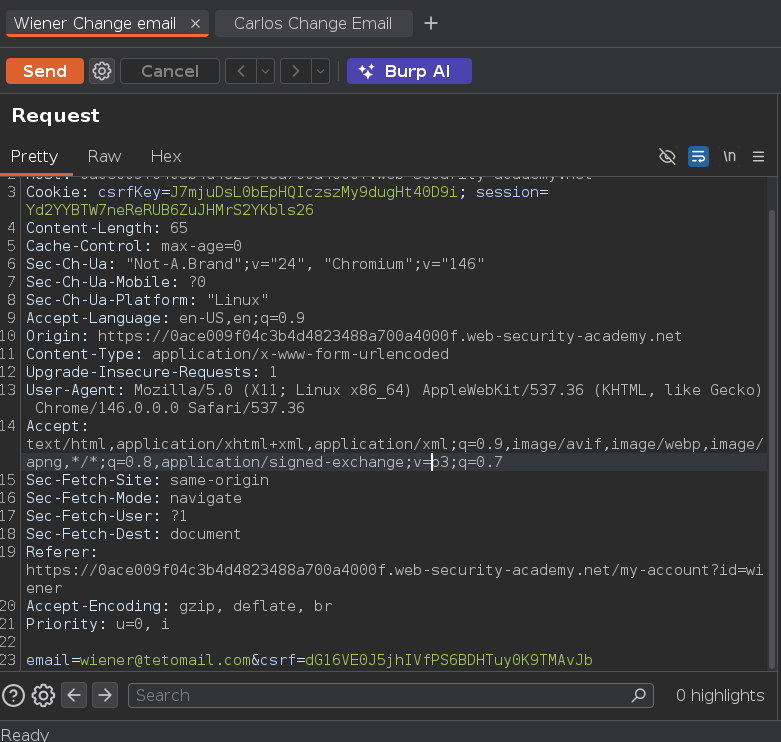Click the session cookie value Yd2YYBTW7neReRUB6ZuJHMrS2YKbls26
Screen dimensions: 781x742
pyautogui.click(x=170, y=210)
